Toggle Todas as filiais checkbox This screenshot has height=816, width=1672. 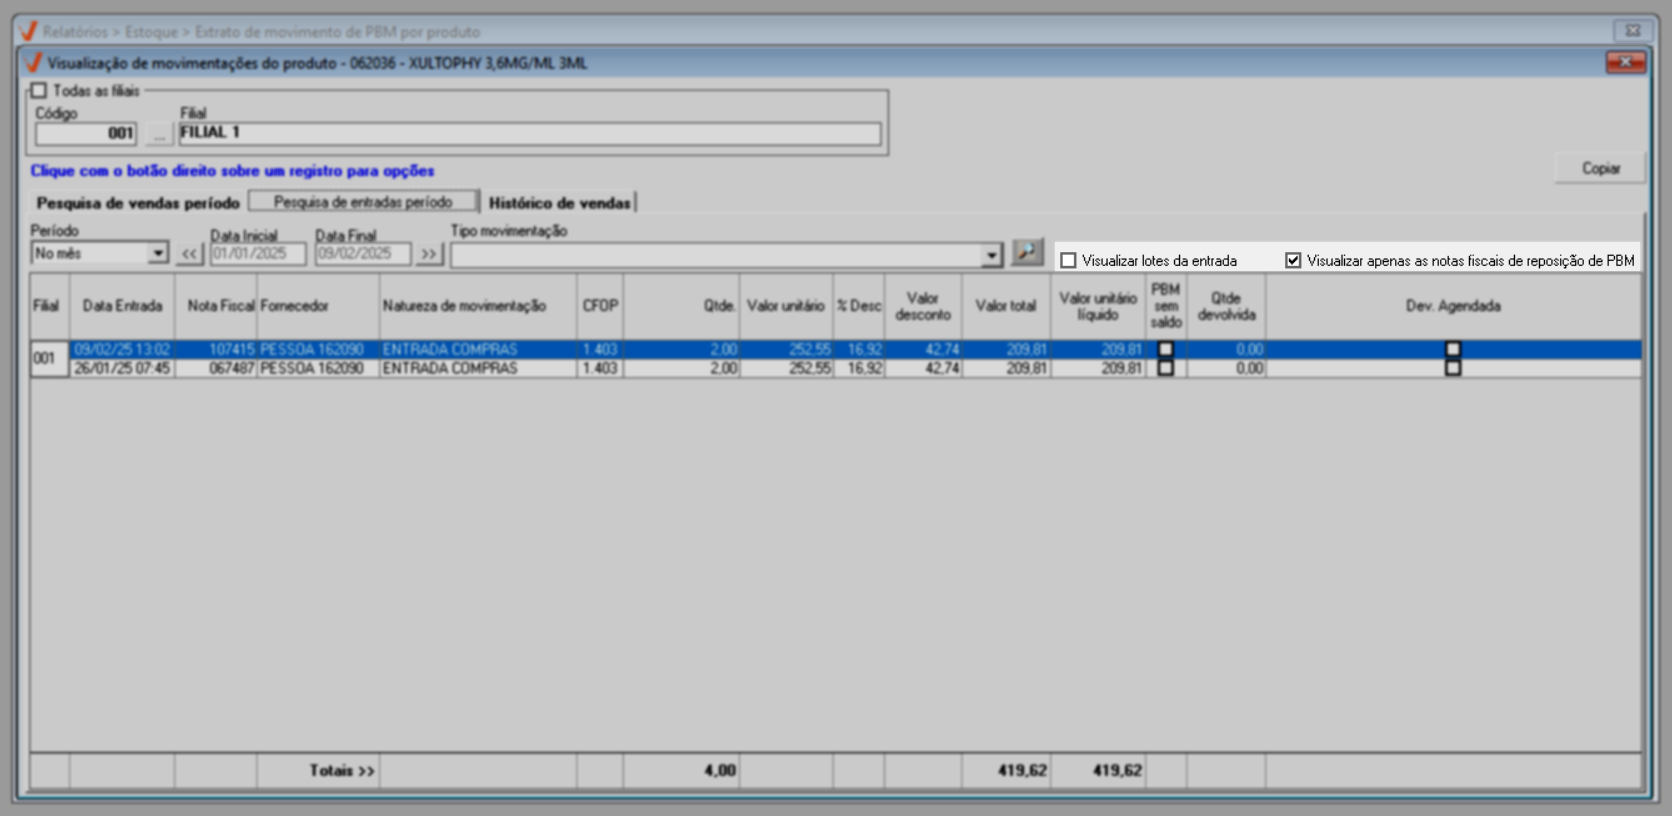(x=39, y=91)
